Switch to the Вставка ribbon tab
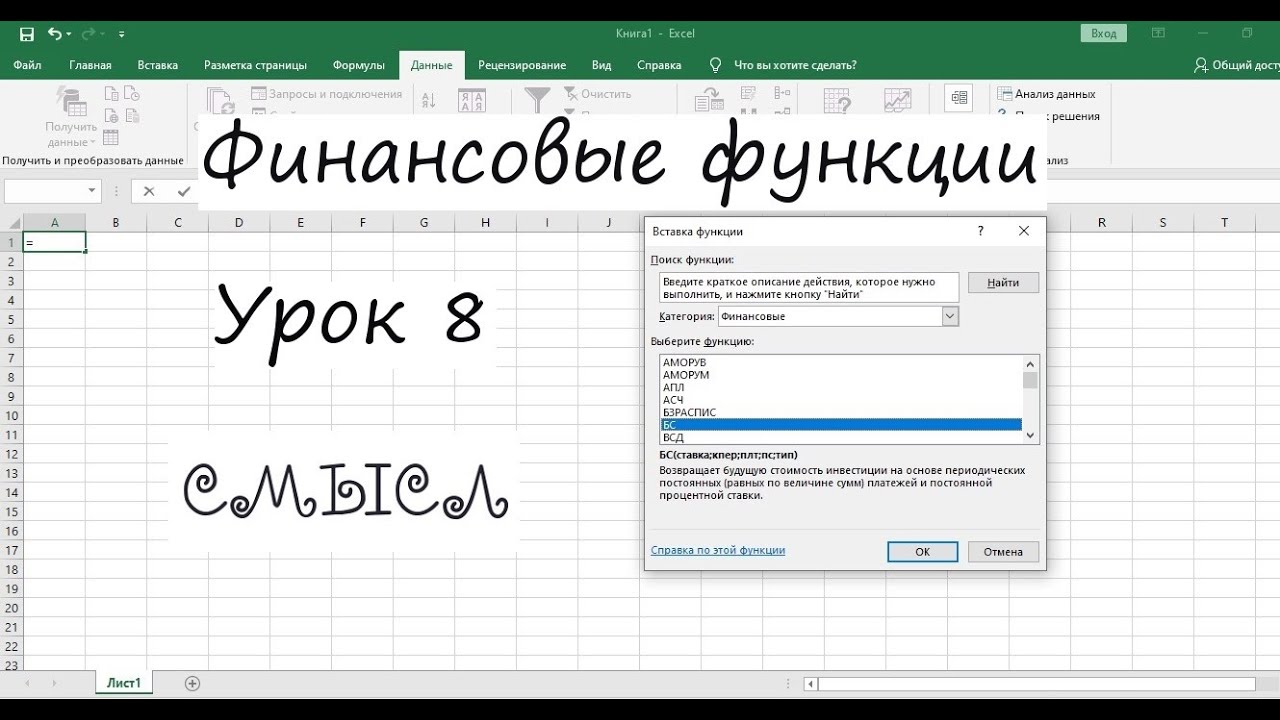 (158, 65)
